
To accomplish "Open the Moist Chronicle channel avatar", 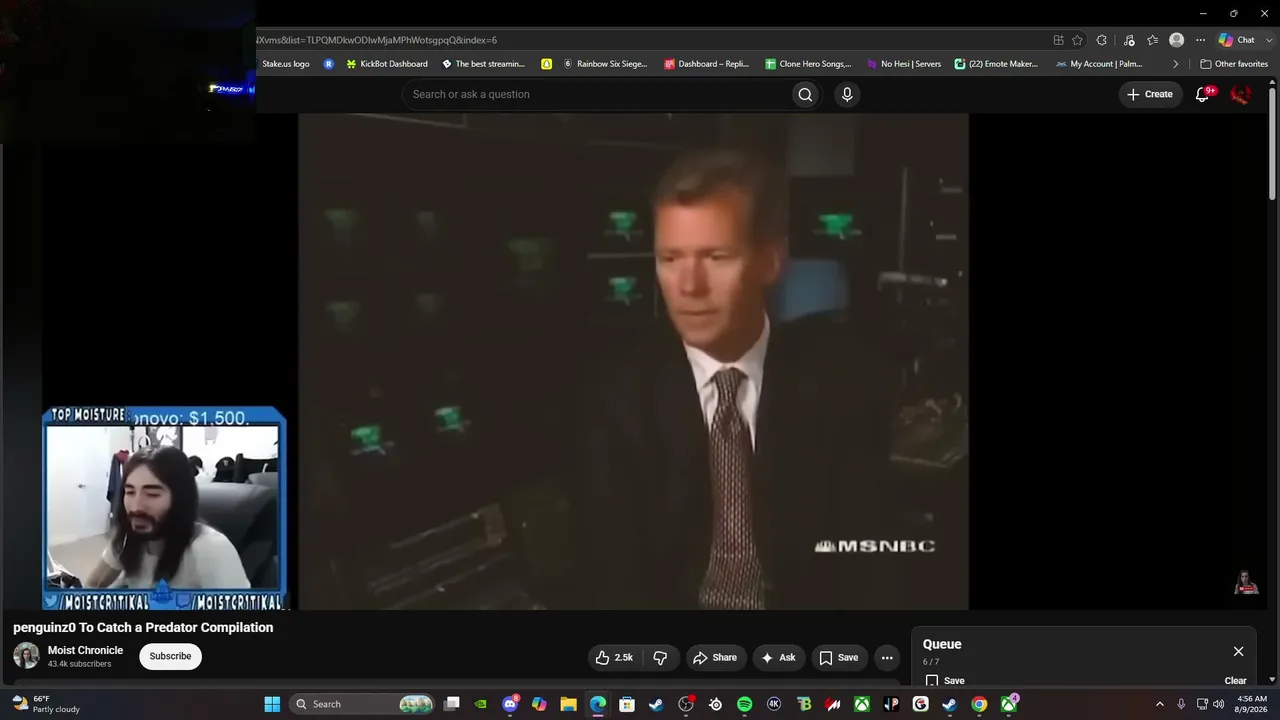I will pyautogui.click(x=26, y=656).
